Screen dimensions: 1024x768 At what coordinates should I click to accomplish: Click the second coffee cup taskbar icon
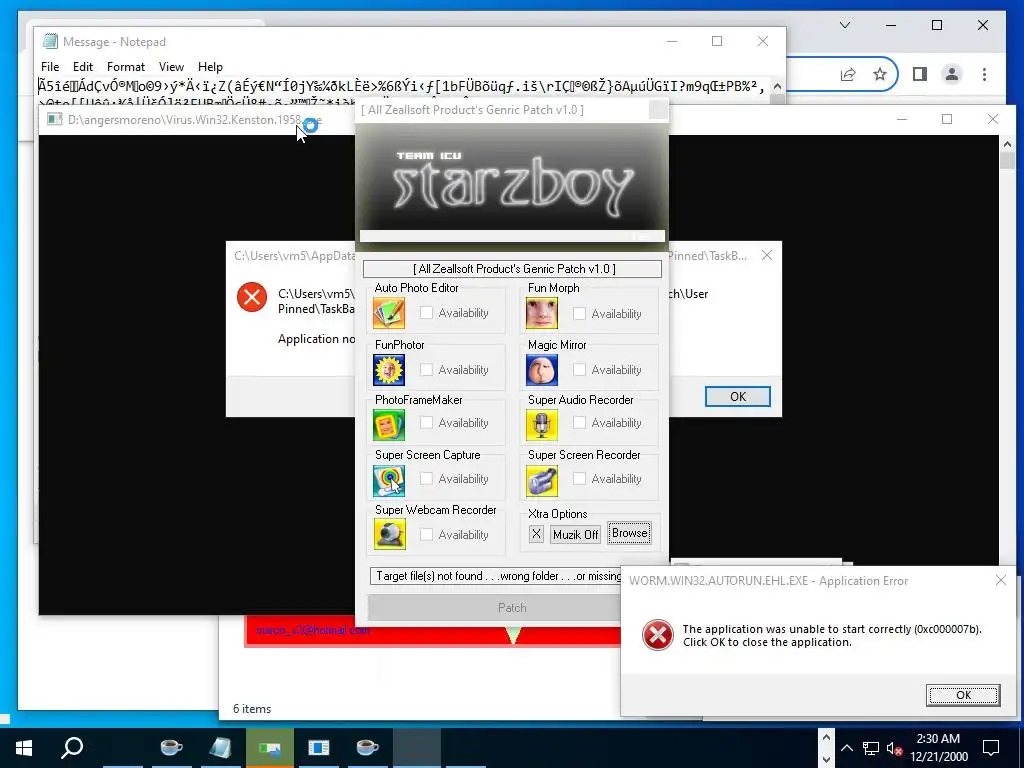367,747
